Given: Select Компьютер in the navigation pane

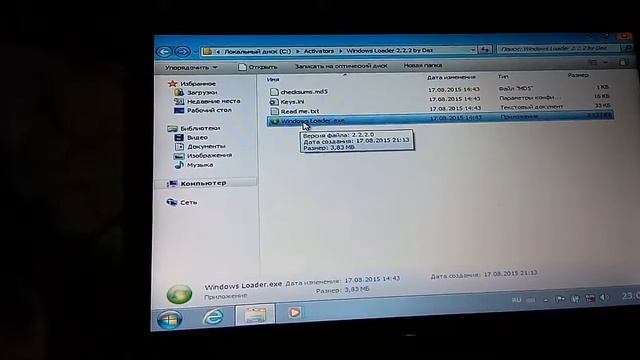Looking at the screenshot, I should [x=203, y=183].
